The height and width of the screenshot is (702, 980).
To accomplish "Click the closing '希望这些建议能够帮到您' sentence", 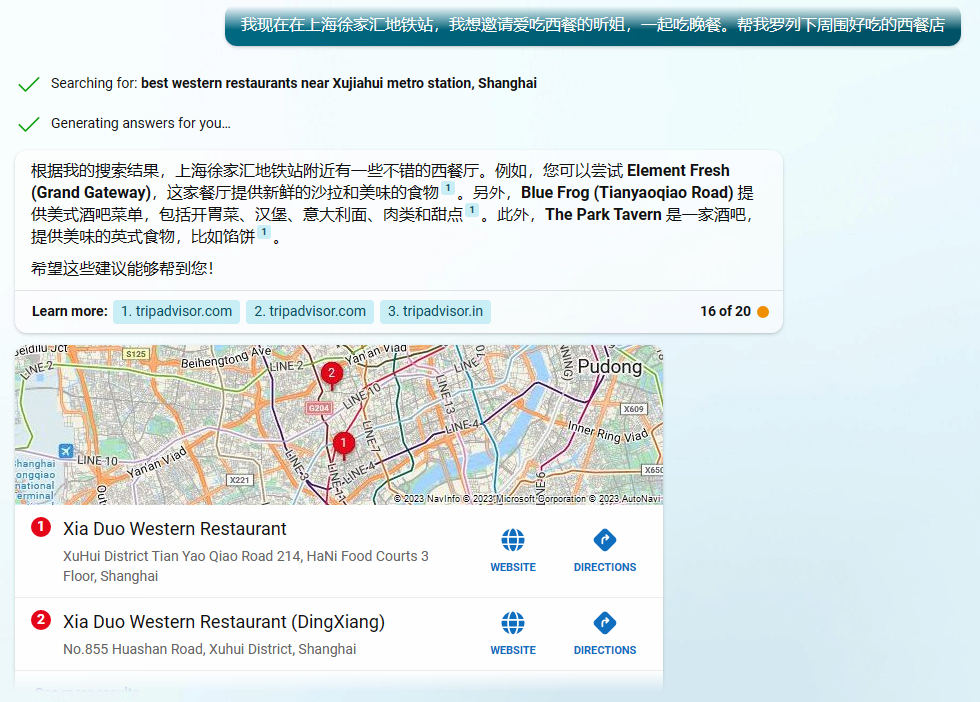I will coord(122,268).
